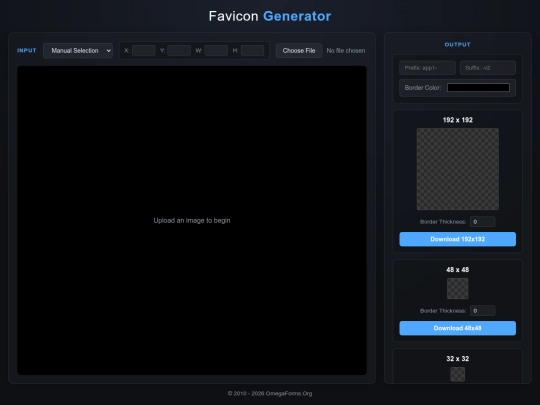Focus the H height input field
Image resolution: width=540 pixels, height=405 pixels.
click(252, 51)
